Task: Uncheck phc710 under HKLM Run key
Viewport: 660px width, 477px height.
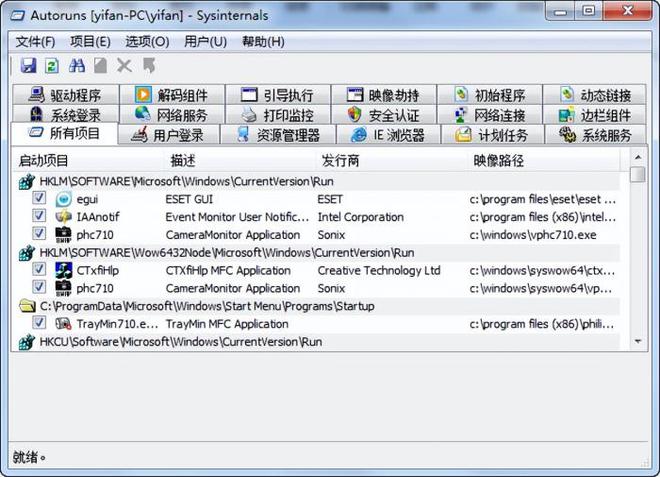Action: point(39,233)
